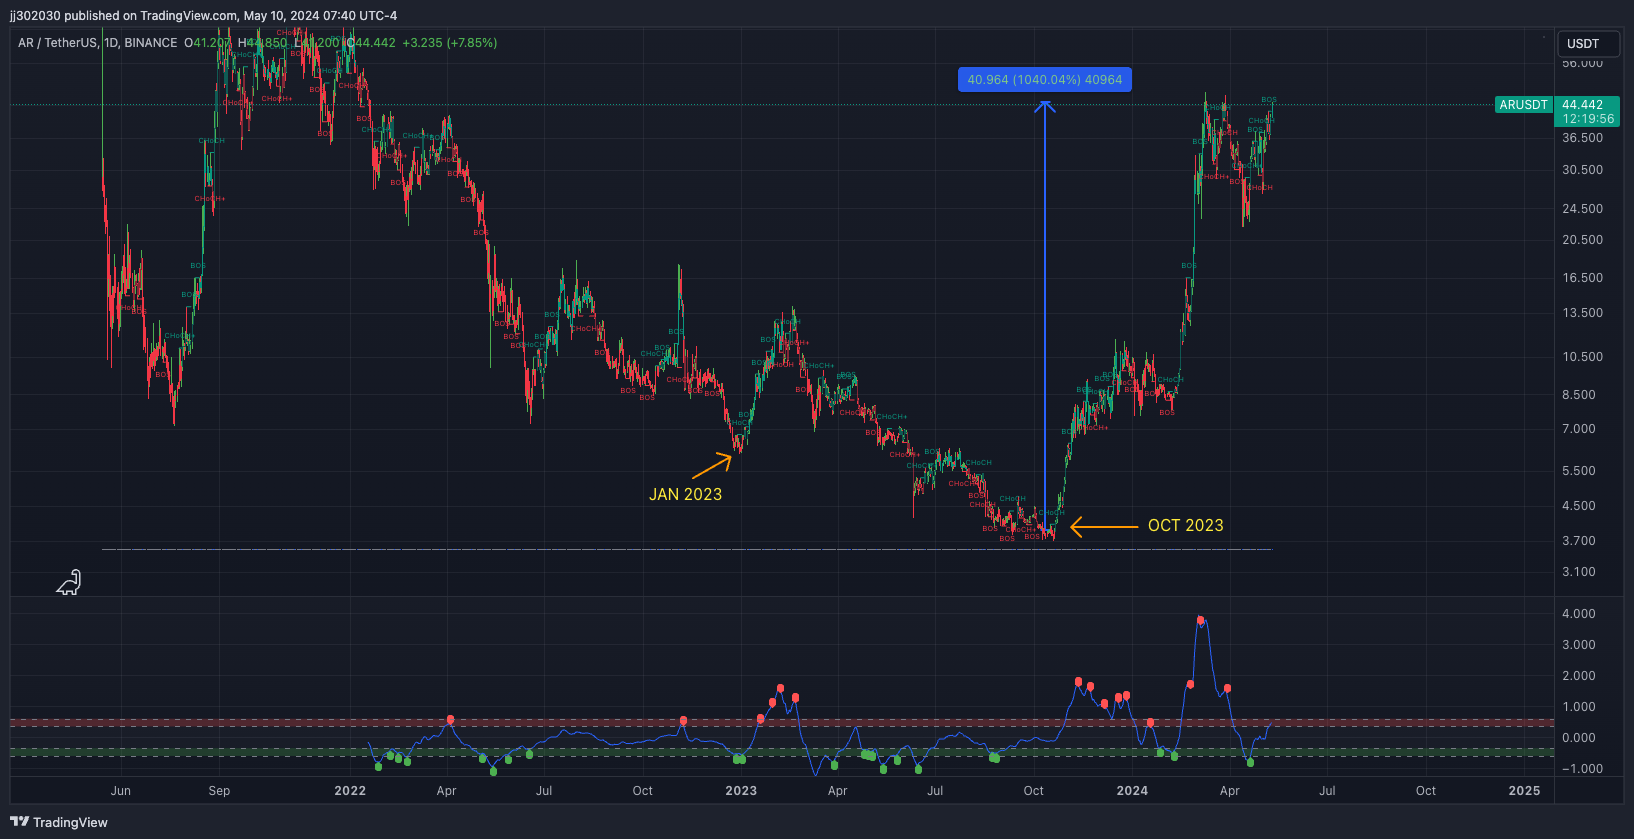
Task: Click the 2023 year label on the time axis
Action: click(x=741, y=791)
